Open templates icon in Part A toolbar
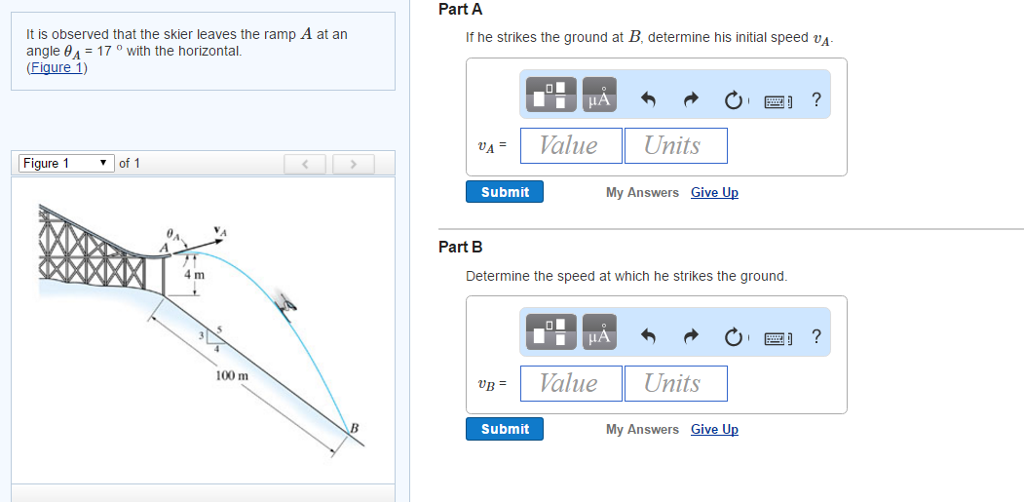This screenshot has width=1024, height=502. pos(552,95)
